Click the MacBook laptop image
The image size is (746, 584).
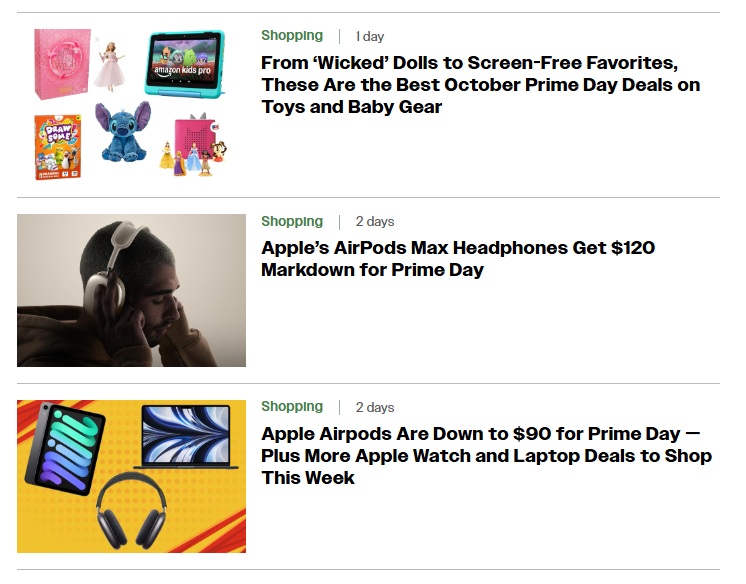pos(186,437)
